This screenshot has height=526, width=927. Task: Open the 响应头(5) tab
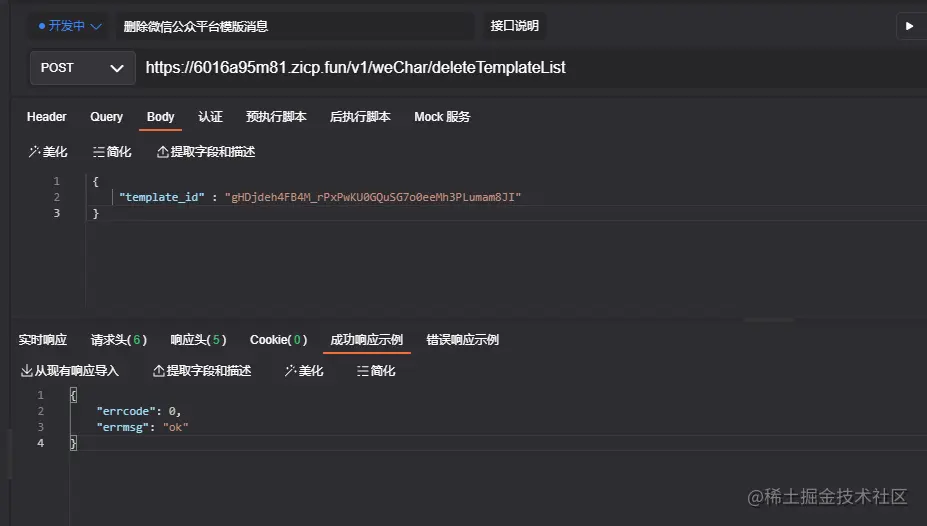198,340
